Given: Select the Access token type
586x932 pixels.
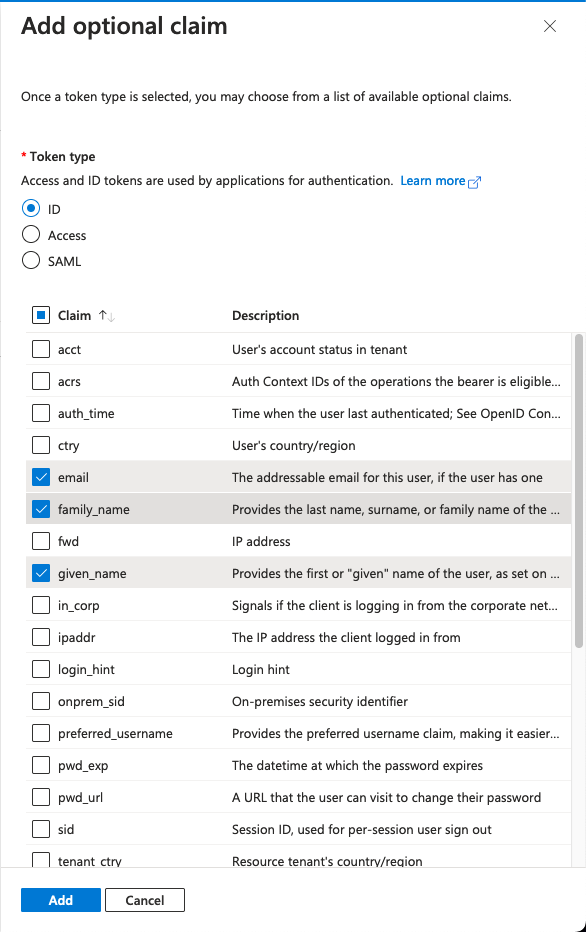Looking at the screenshot, I should click(31, 235).
